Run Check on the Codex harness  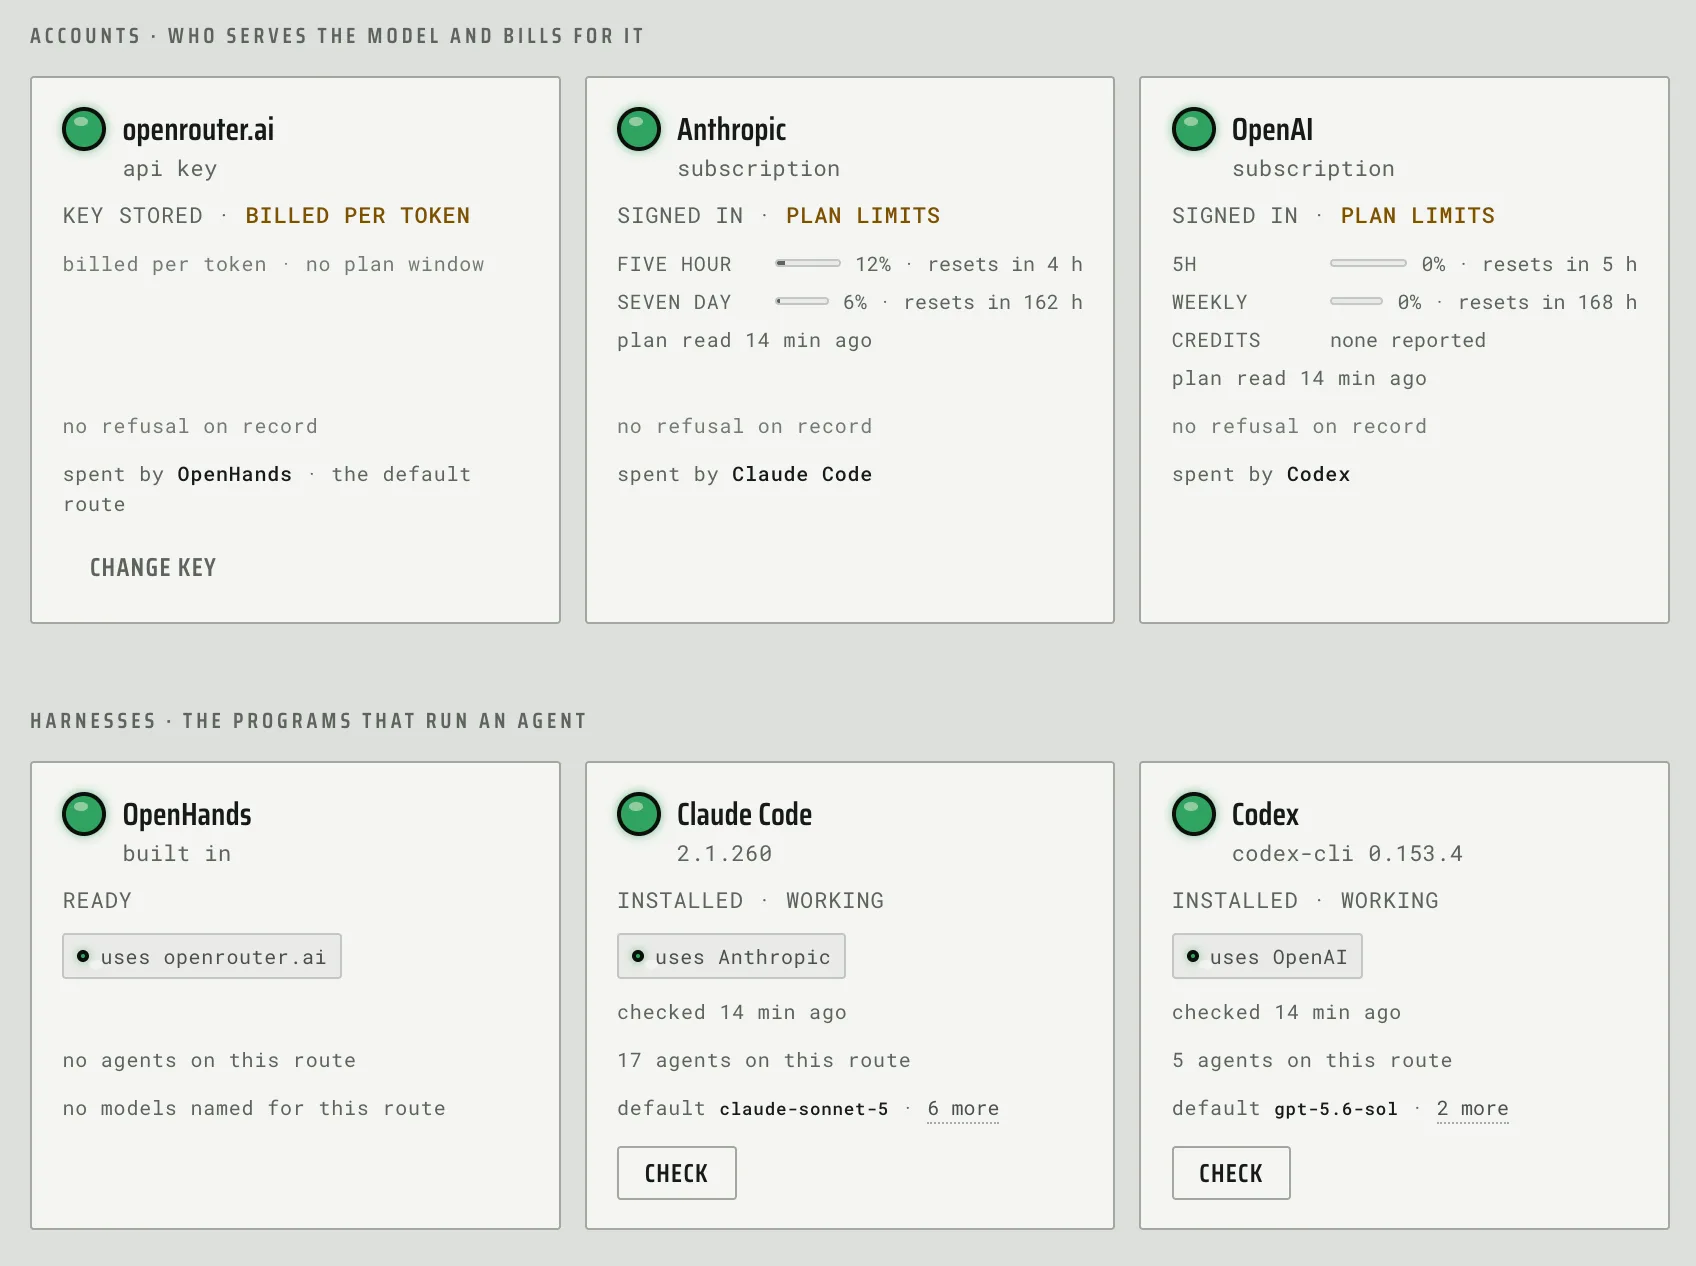click(1231, 1173)
